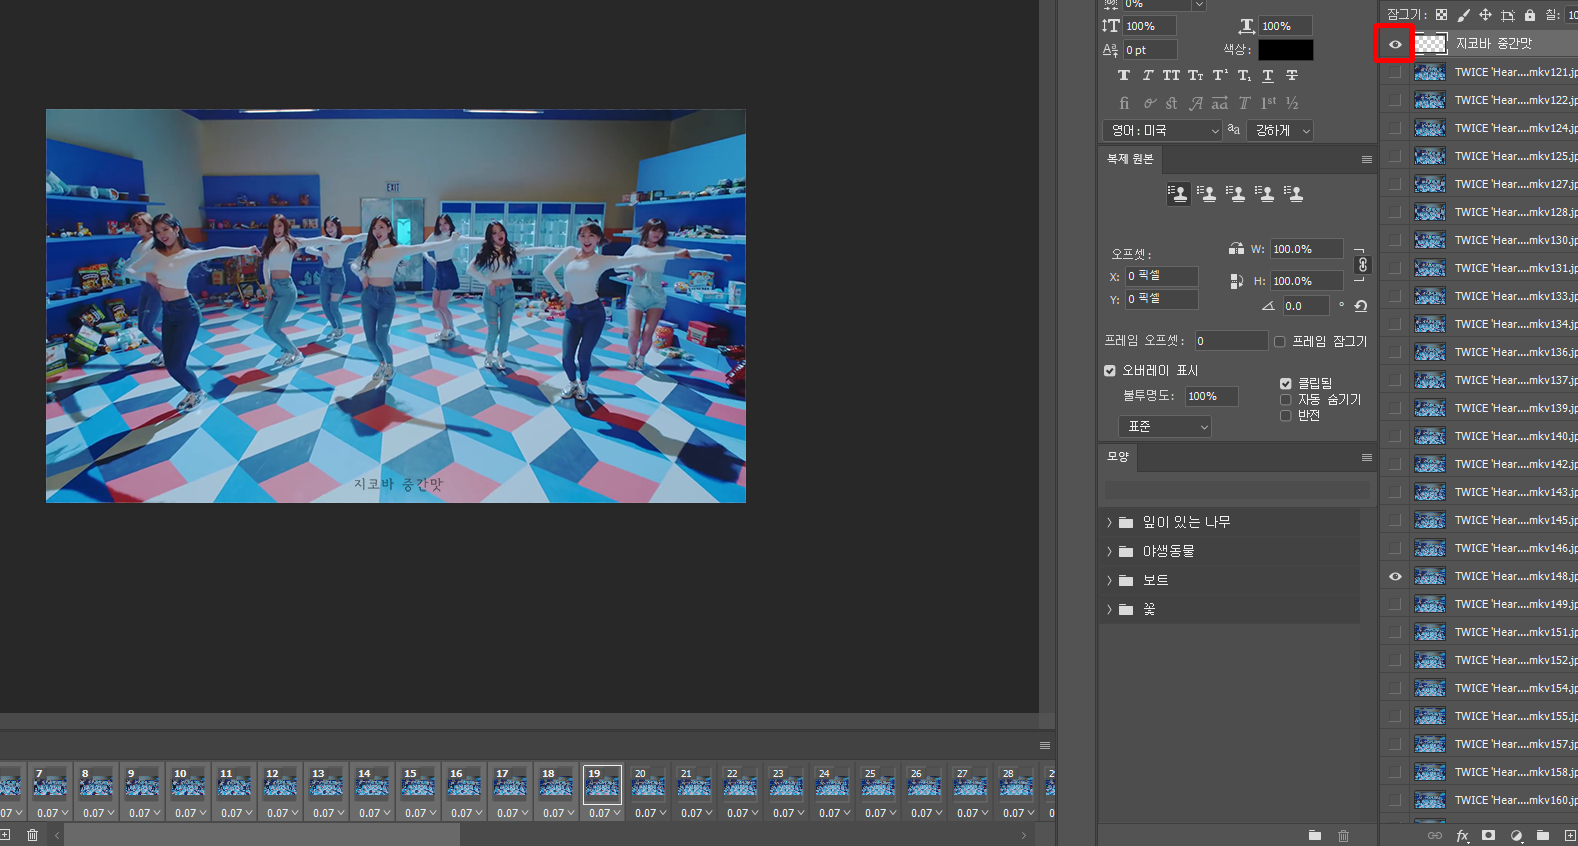Screen dimensions: 1578x846
Task: Lock transparent pixels in layers panel
Action: point(1441,15)
